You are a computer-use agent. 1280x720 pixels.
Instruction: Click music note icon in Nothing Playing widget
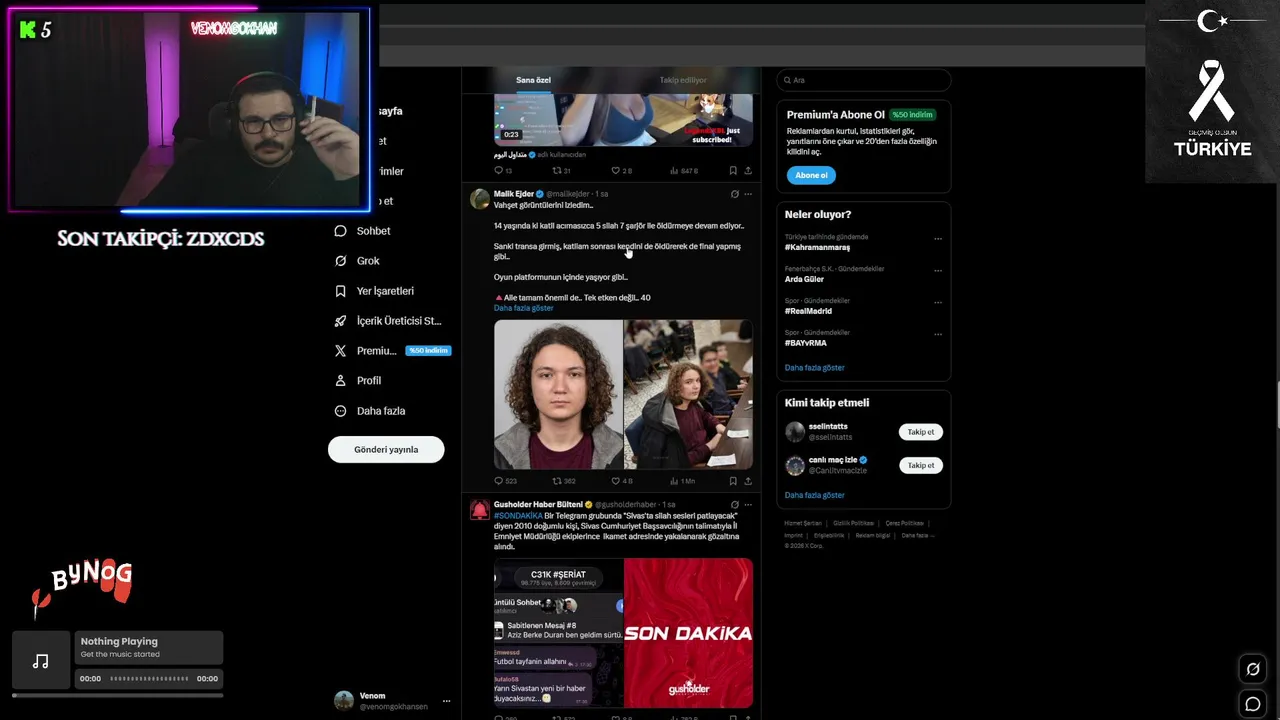click(x=41, y=661)
